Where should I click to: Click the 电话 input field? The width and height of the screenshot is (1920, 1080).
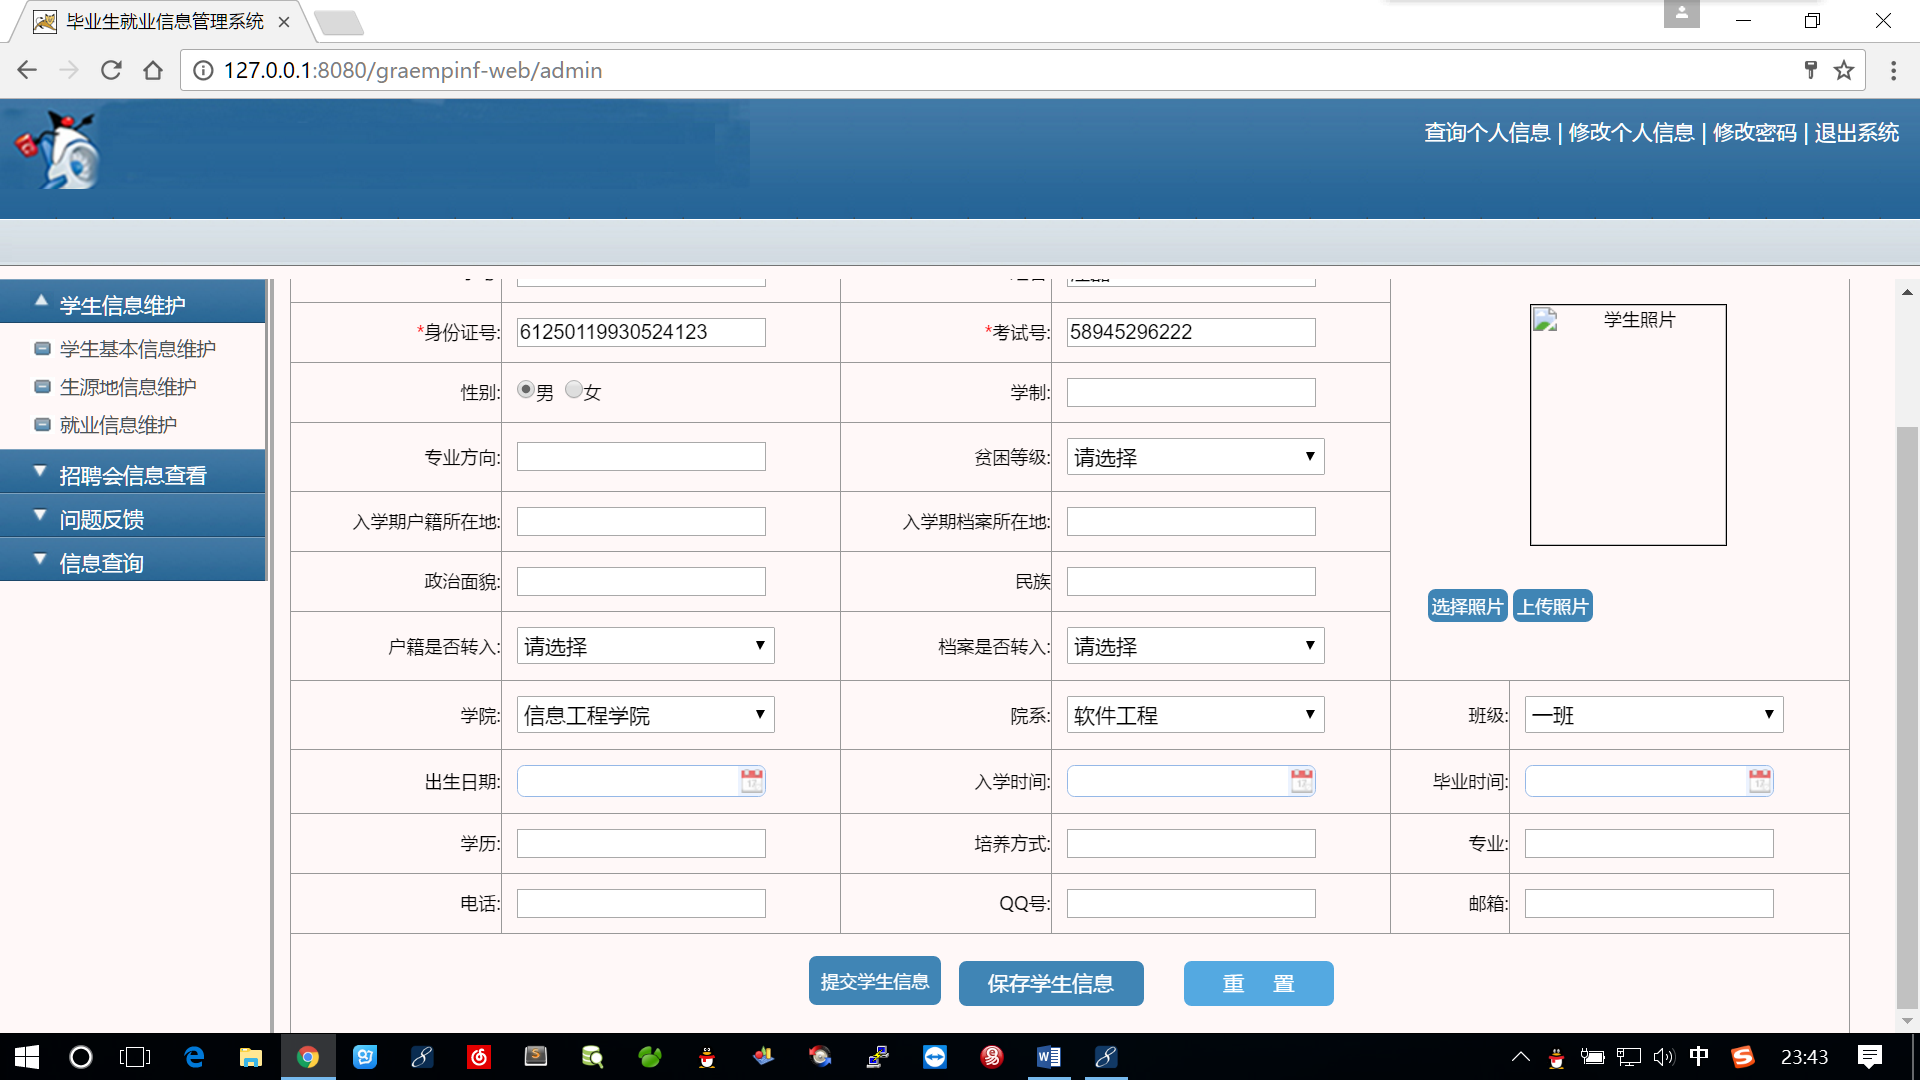coord(641,904)
